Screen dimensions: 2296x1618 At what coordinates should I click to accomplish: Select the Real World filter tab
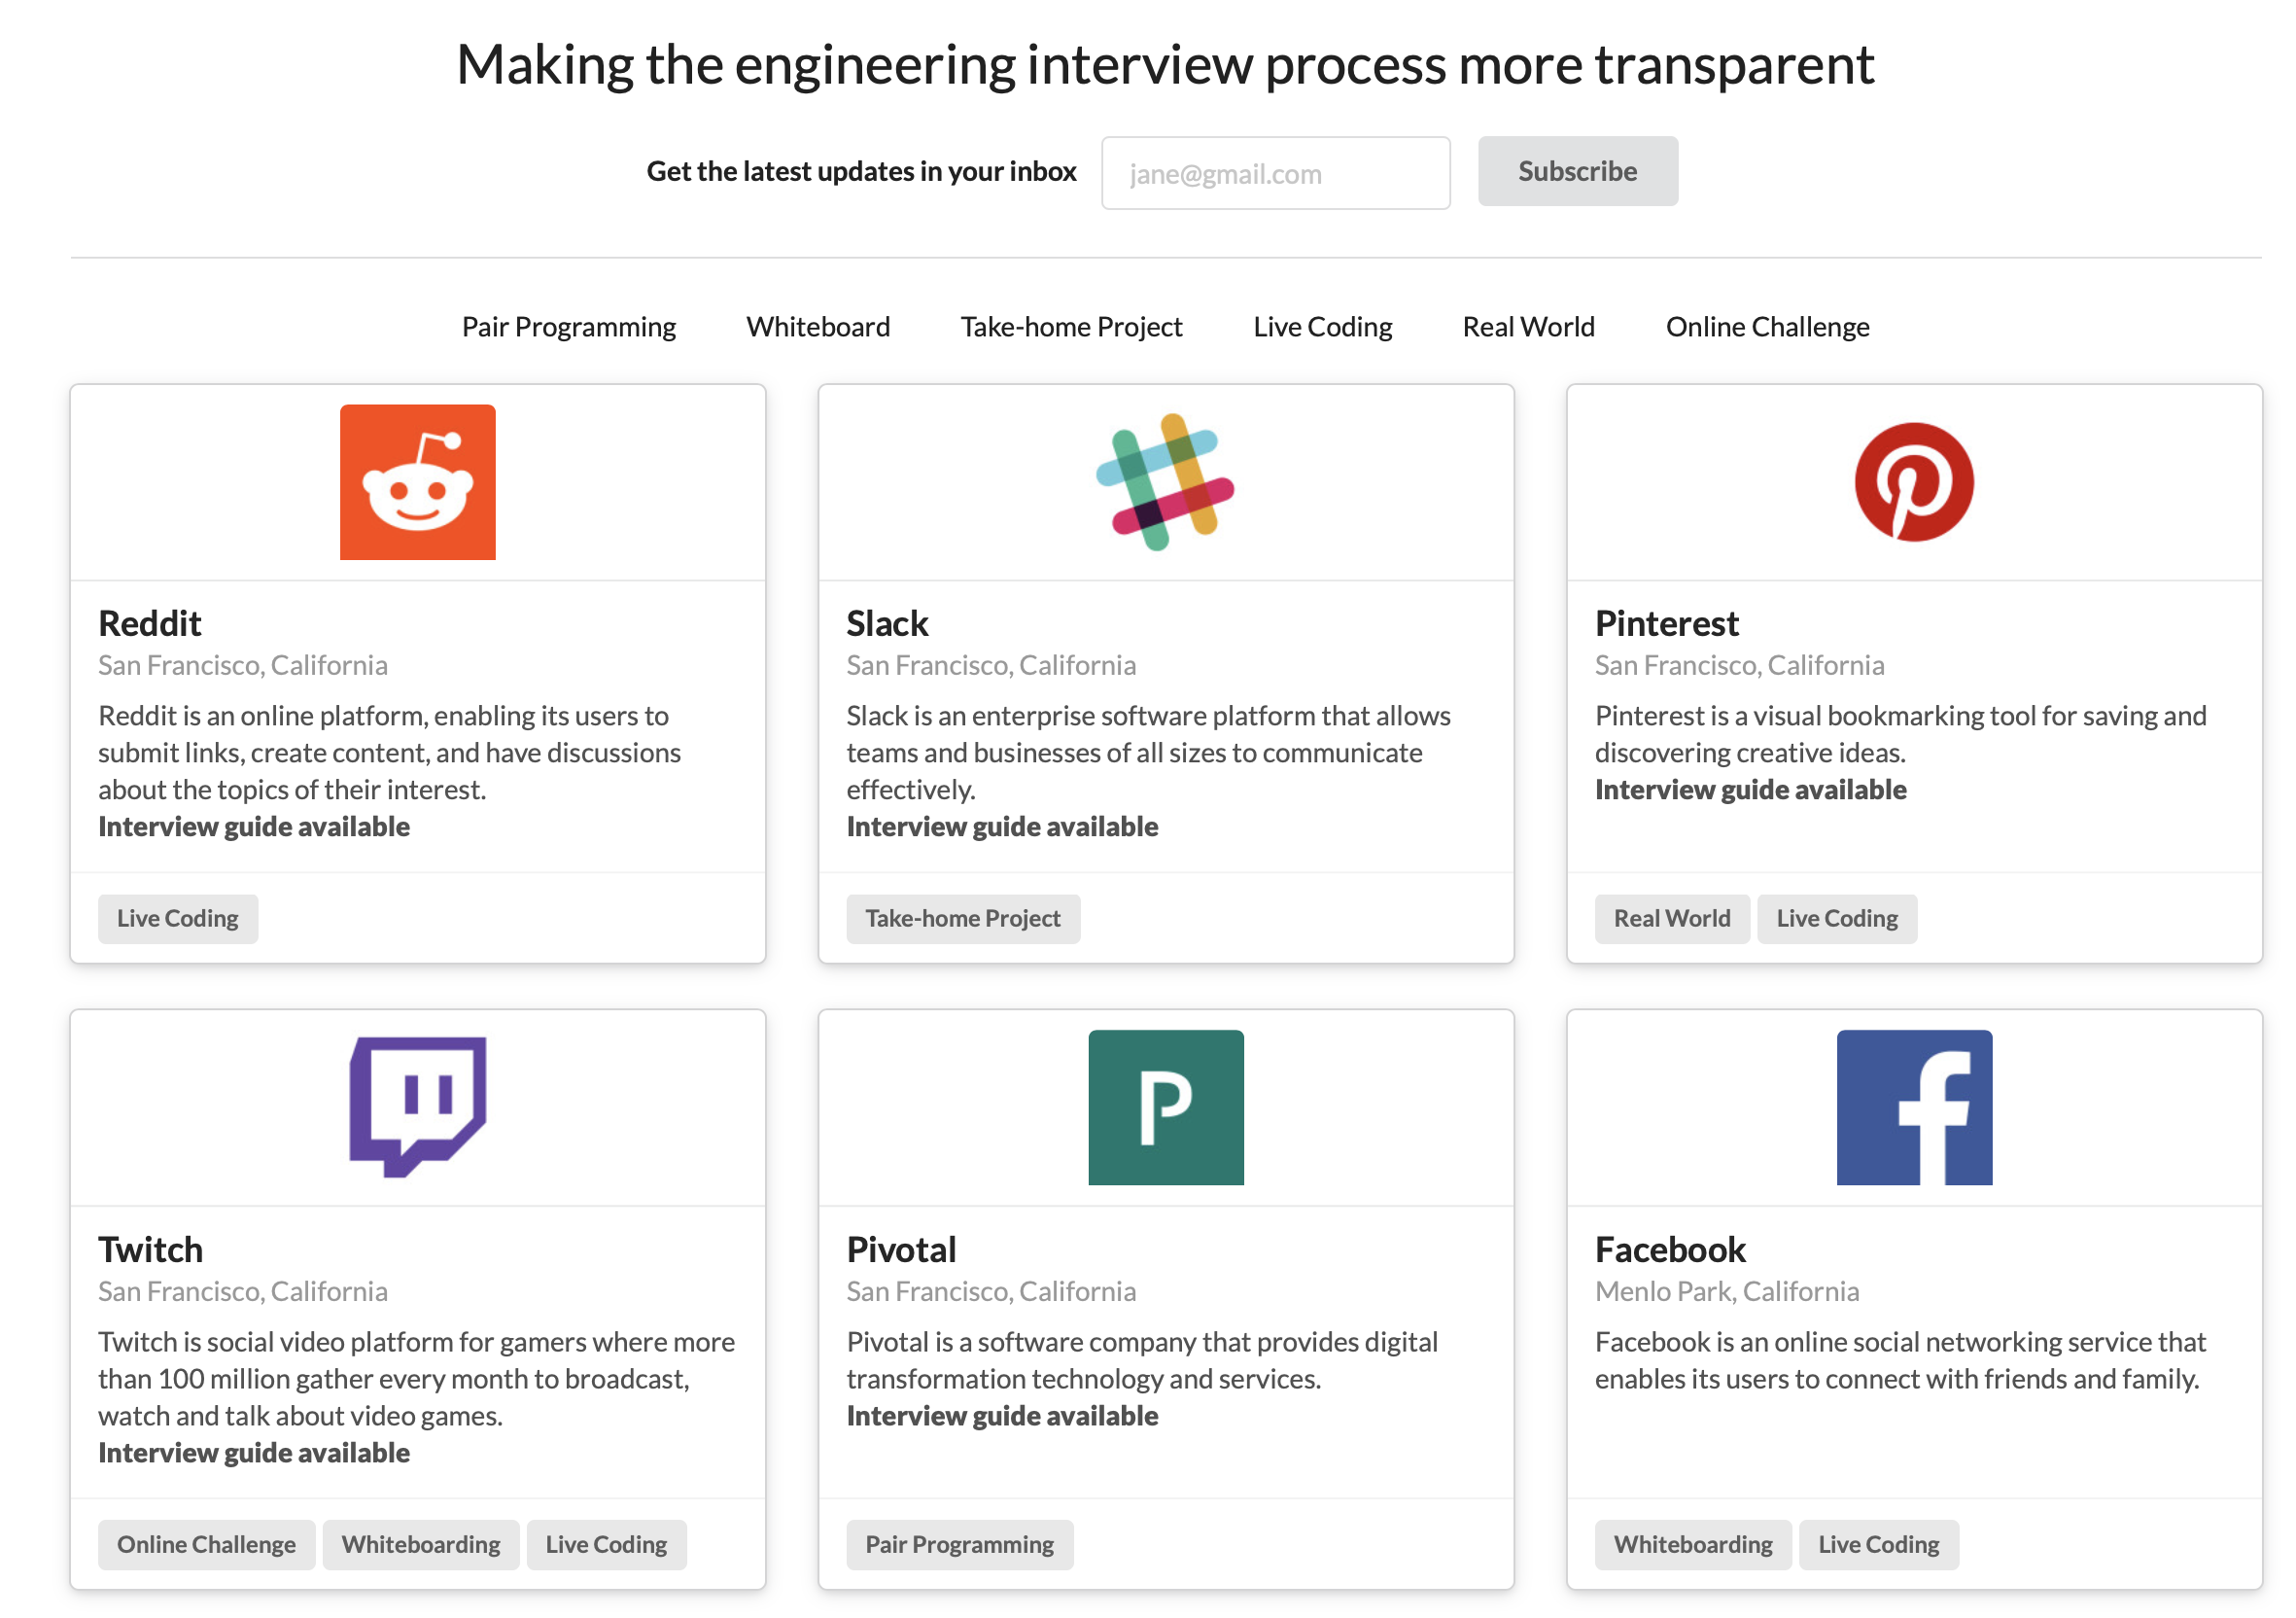(x=1528, y=327)
